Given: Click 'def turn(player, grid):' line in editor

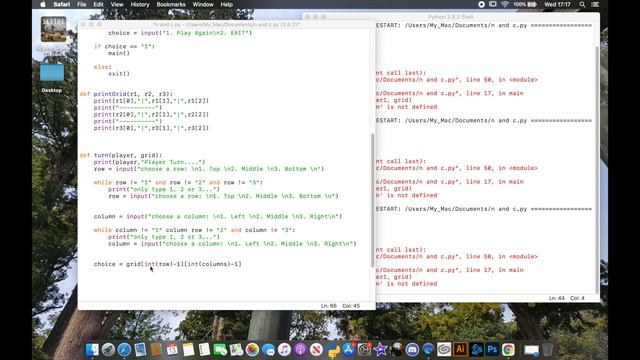Looking at the screenshot, I should [x=121, y=155].
